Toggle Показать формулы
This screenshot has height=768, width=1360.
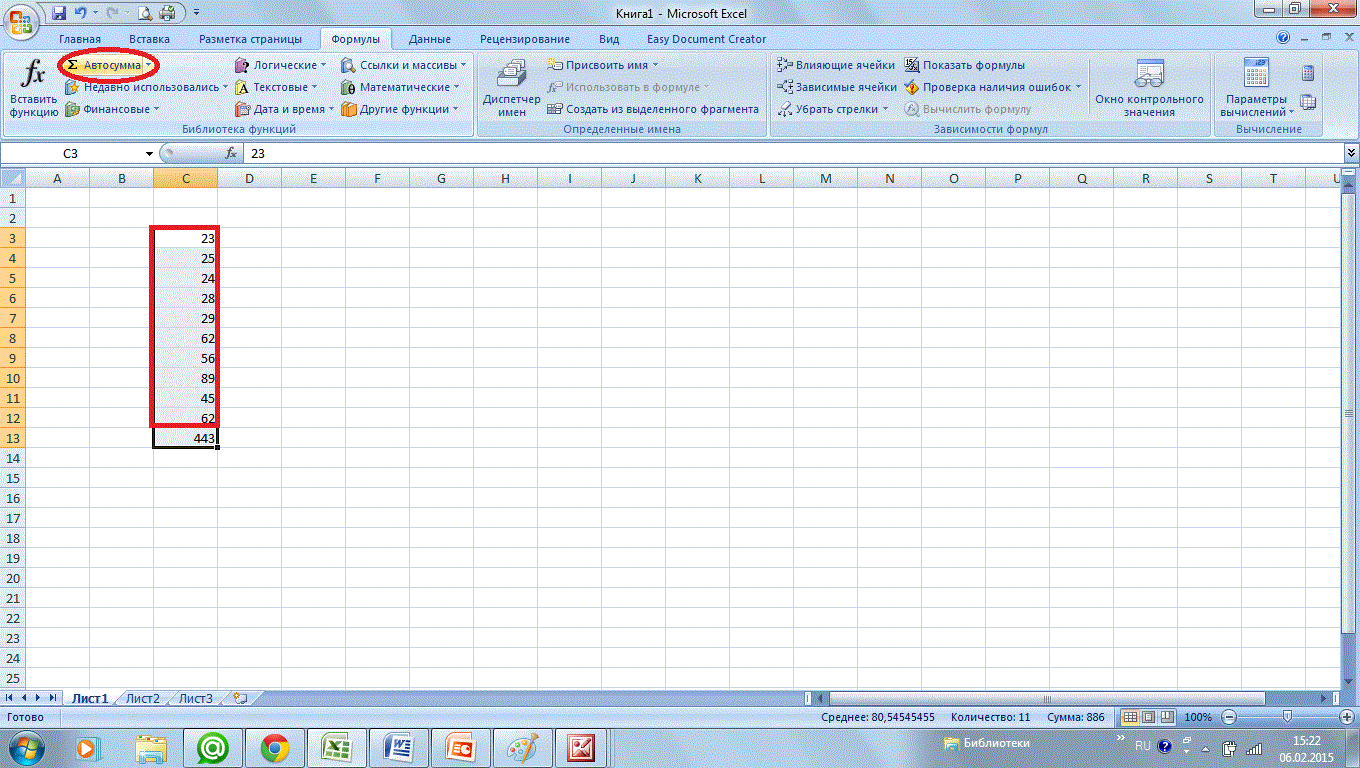click(x=965, y=65)
